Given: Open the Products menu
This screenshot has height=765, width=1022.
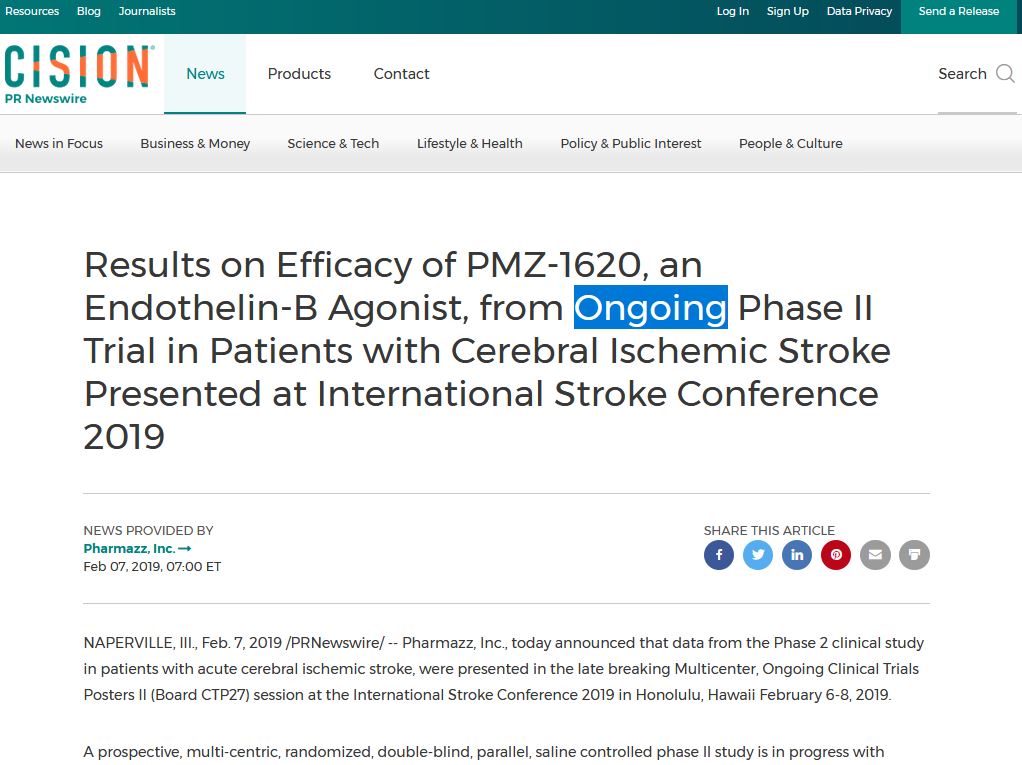Looking at the screenshot, I should 299,74.
